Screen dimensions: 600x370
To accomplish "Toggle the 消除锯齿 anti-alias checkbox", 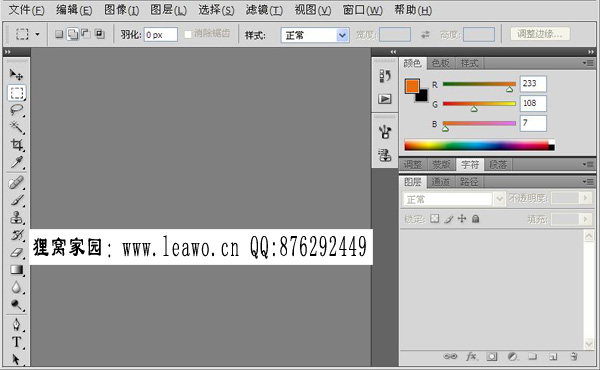I will pyautogui.click(x=188, y=34).
